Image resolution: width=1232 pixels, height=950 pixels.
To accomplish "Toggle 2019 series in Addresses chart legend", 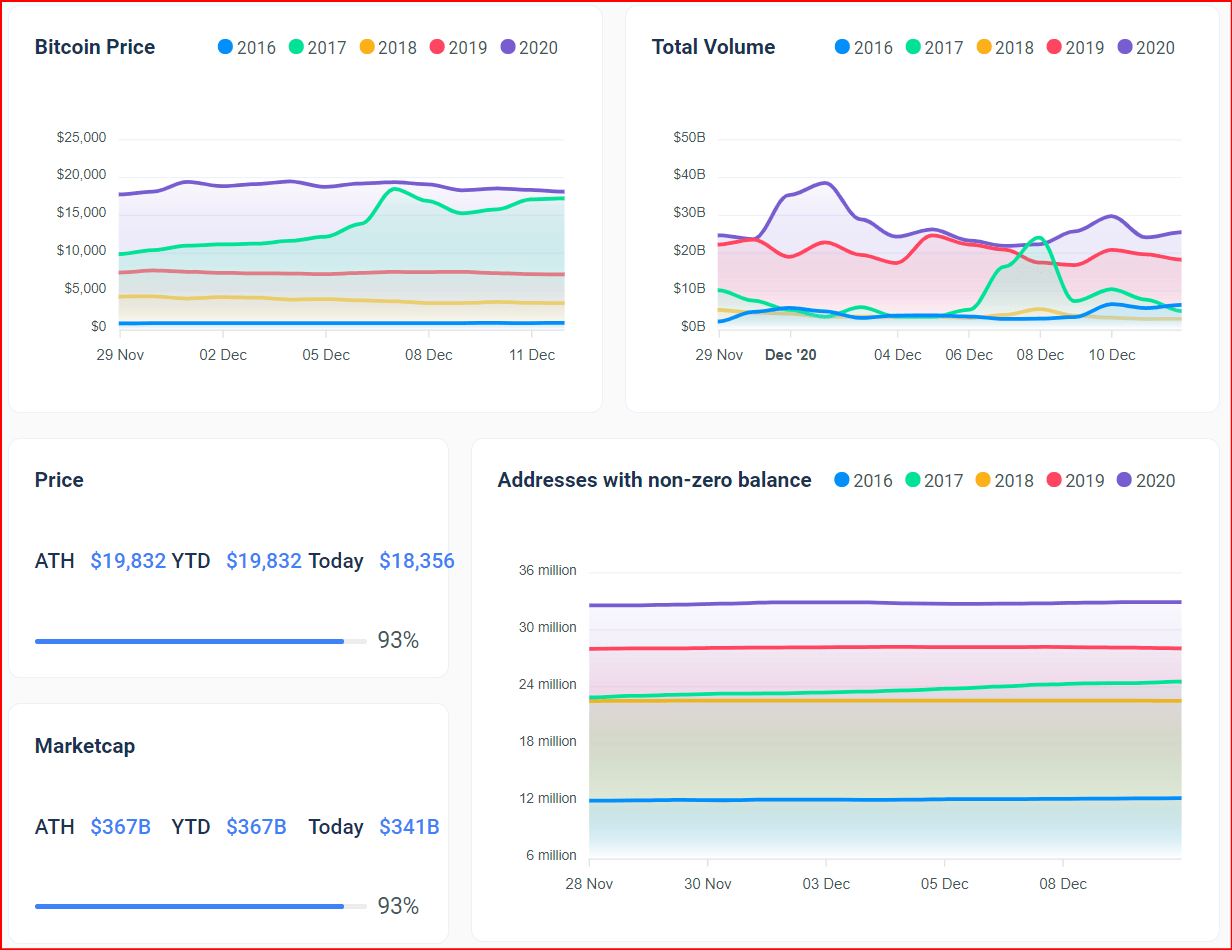I will 1075,480.
